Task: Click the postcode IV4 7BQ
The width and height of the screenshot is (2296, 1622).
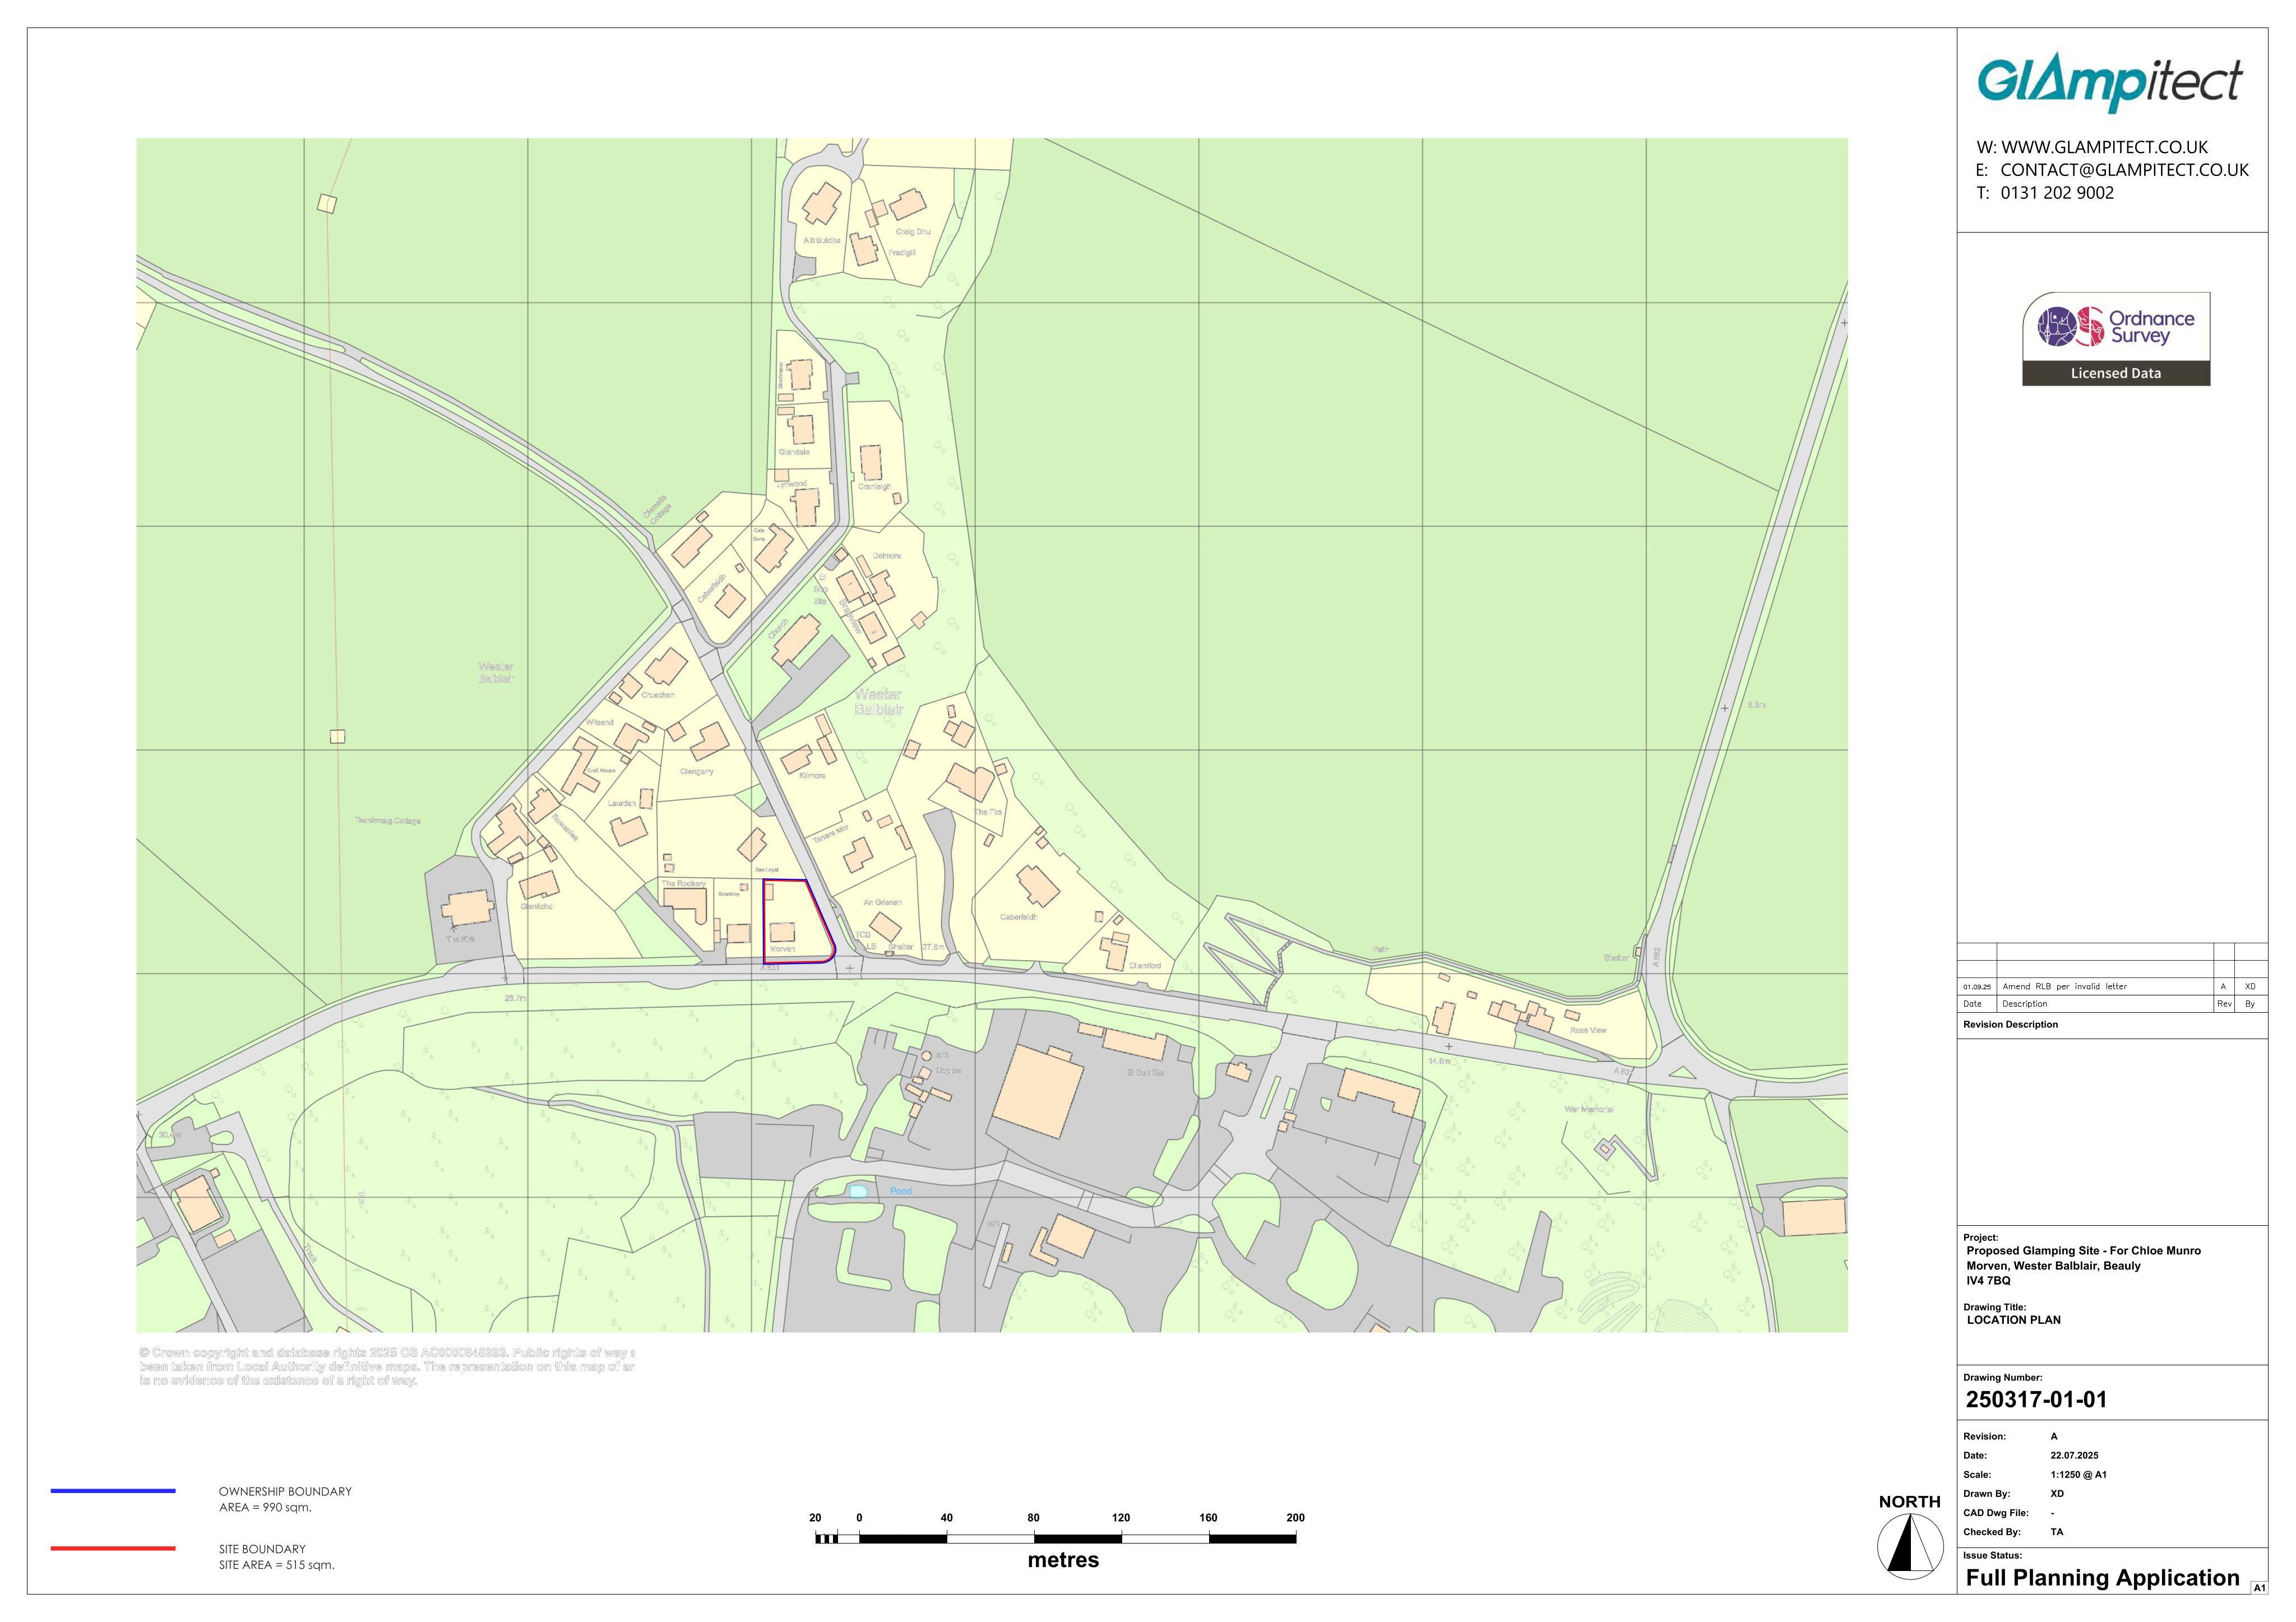Action: [x=1988, y=1281]
